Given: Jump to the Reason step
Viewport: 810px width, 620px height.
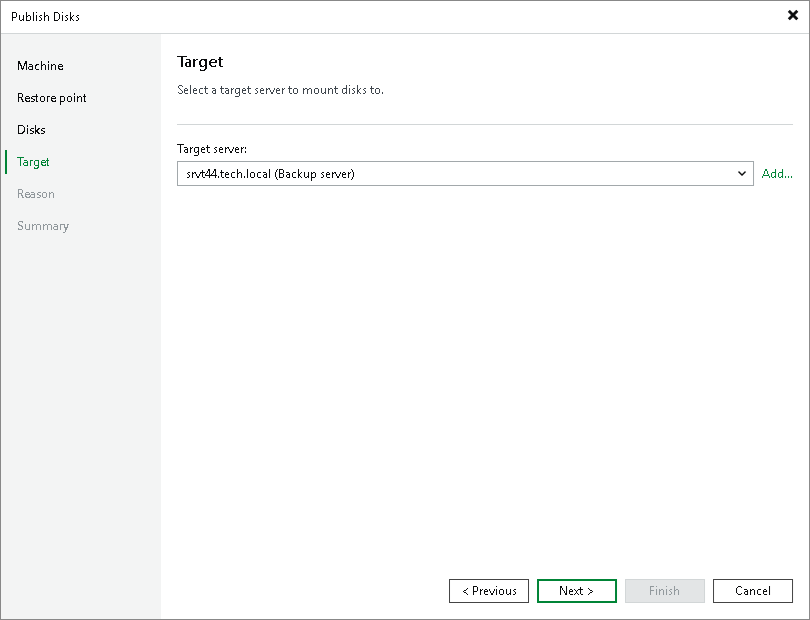Looking at the screenshot, I should [x=36, y=194].
